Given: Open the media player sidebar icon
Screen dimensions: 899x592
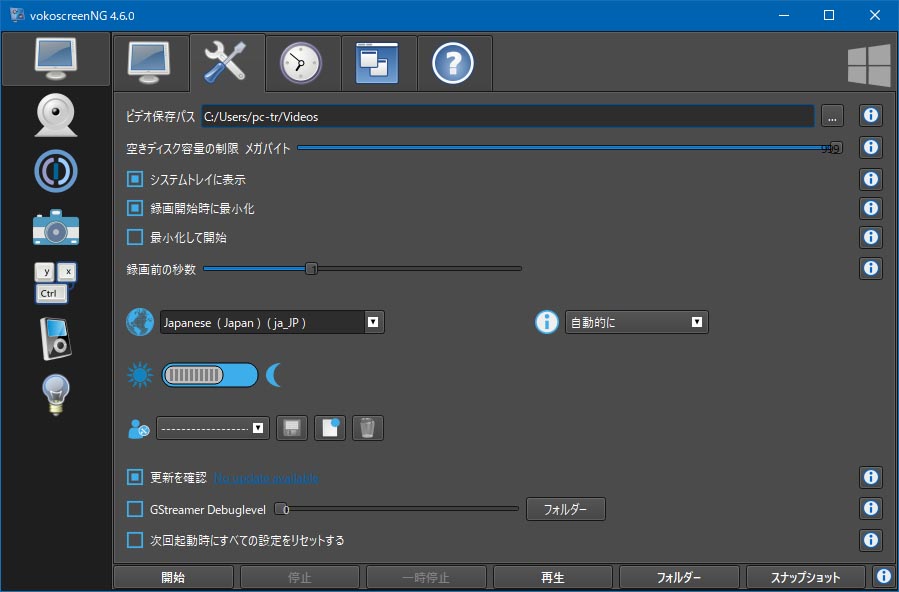Looking at the screenshot, I should (56, 338).
